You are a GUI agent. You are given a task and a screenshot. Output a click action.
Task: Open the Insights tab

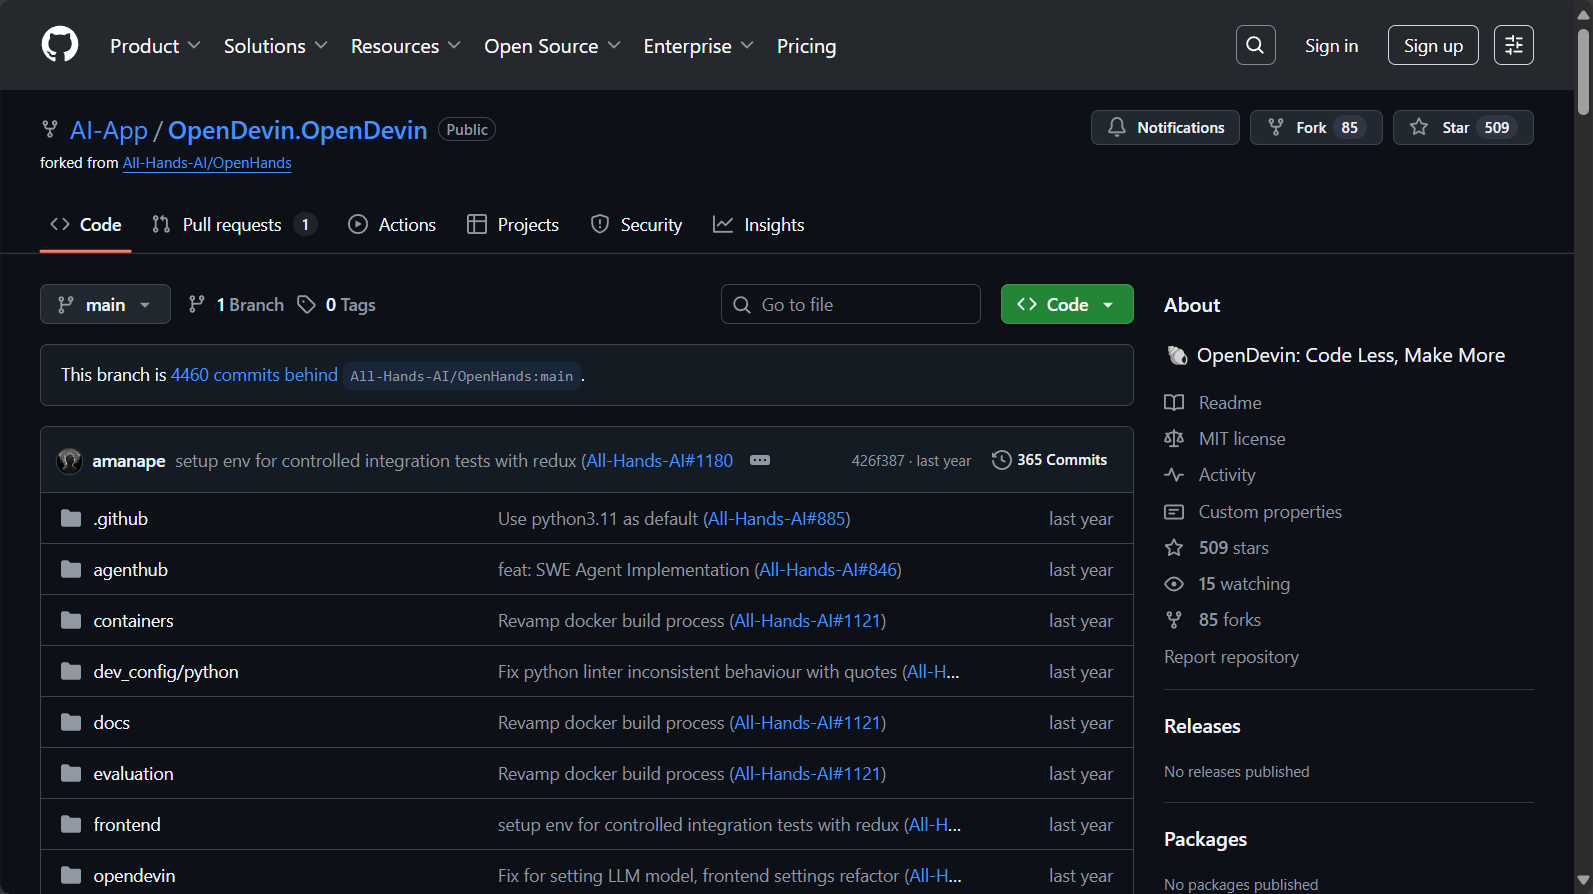point(759,225)
